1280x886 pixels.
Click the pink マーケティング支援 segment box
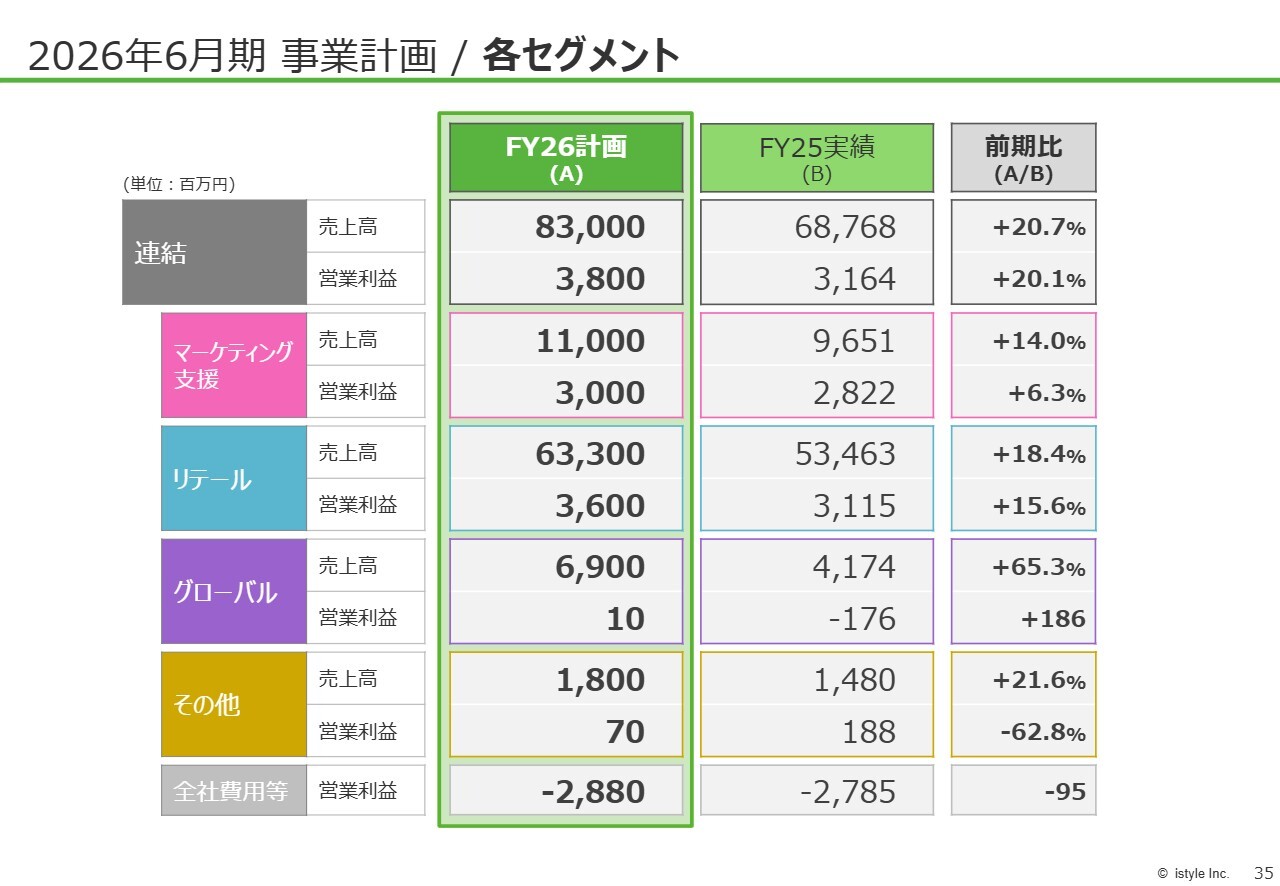[234, 365]
